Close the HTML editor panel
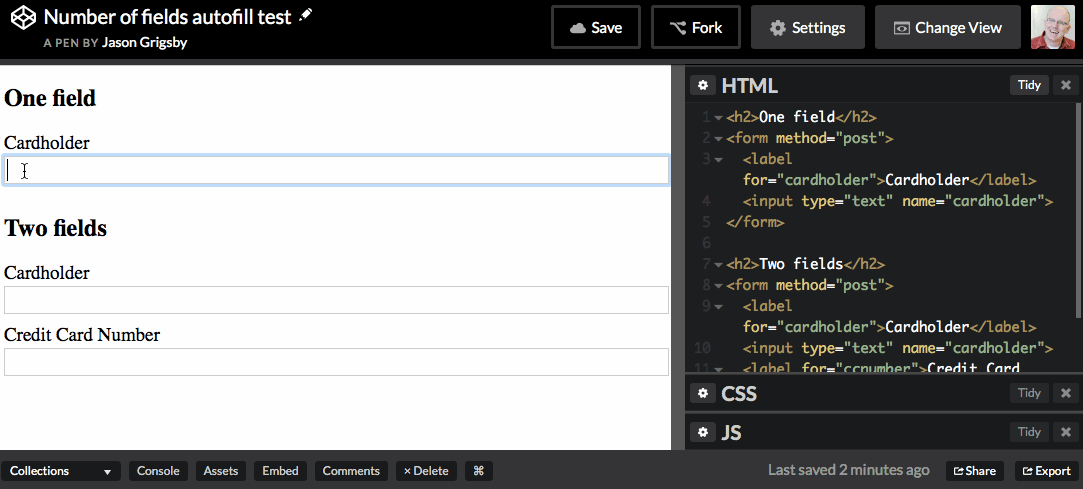The height and width of the screenshot is (489, 1083). (x=1066, y=85)
